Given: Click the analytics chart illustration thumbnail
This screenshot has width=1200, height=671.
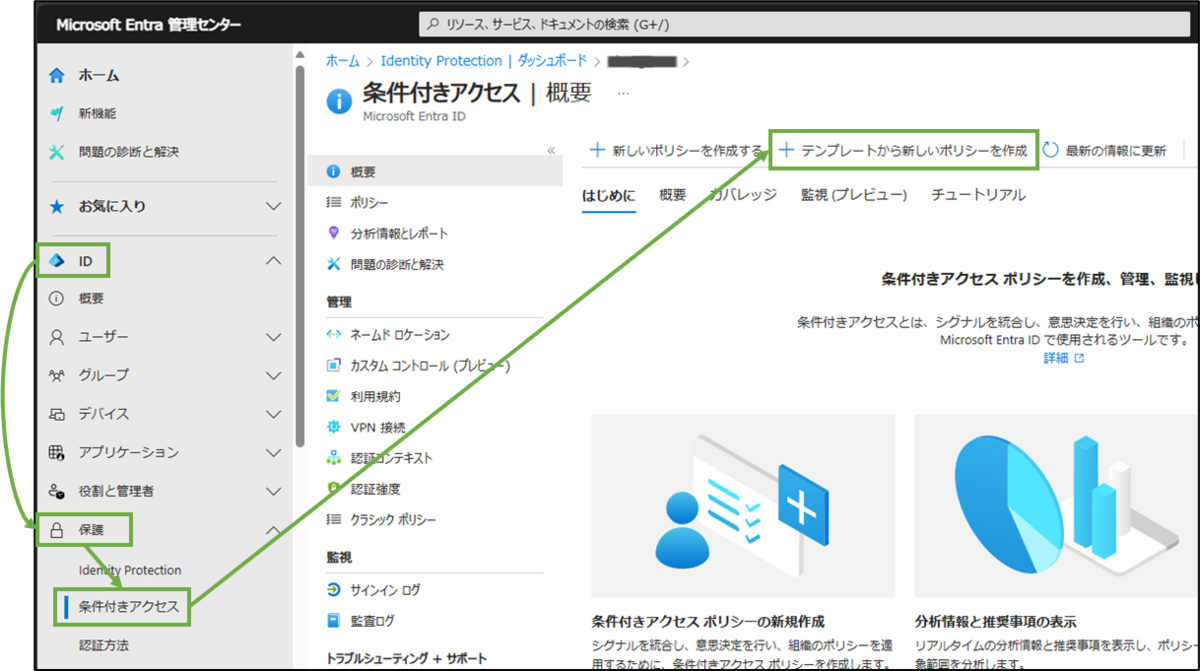Looking at the screenshot, I should 1057,504.
